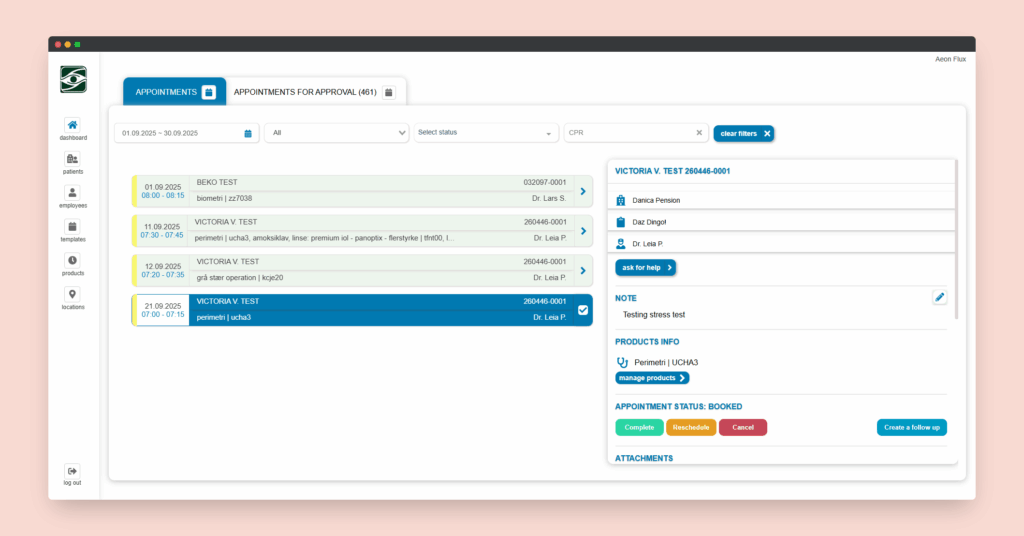Click the Dr. Lars S. name in first row

549,198
